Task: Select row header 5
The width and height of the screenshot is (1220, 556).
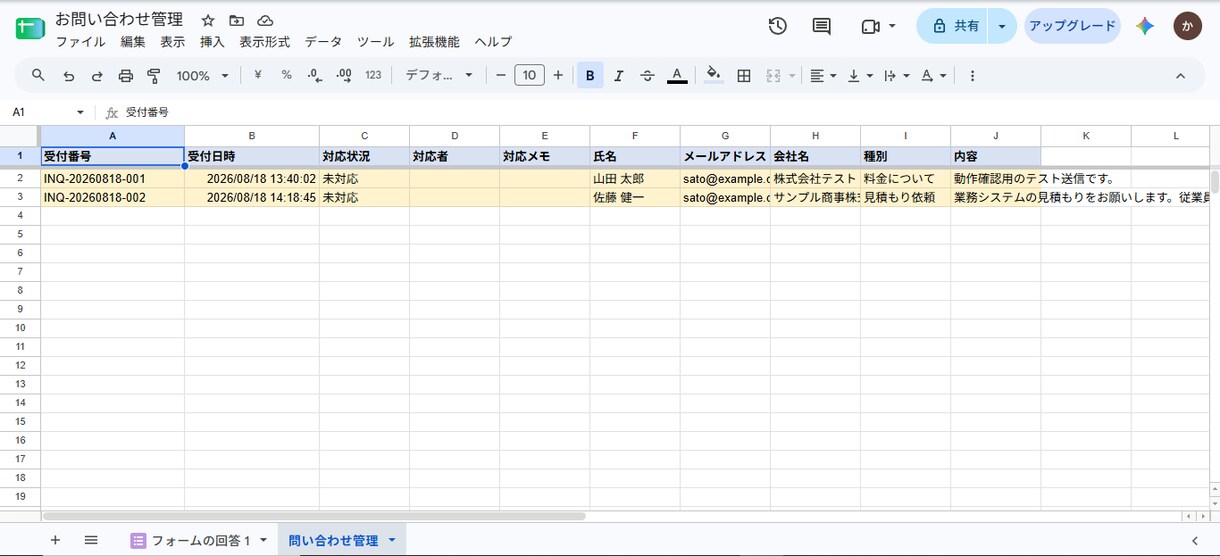Action: tap(20, 234)
